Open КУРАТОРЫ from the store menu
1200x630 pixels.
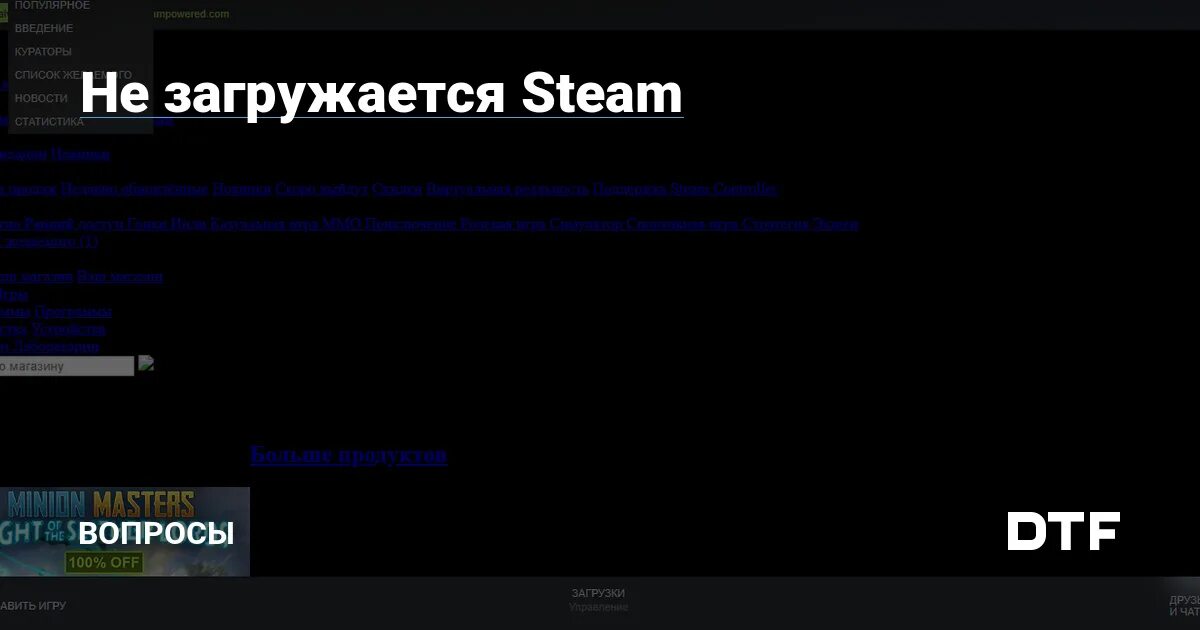[43, 51]
